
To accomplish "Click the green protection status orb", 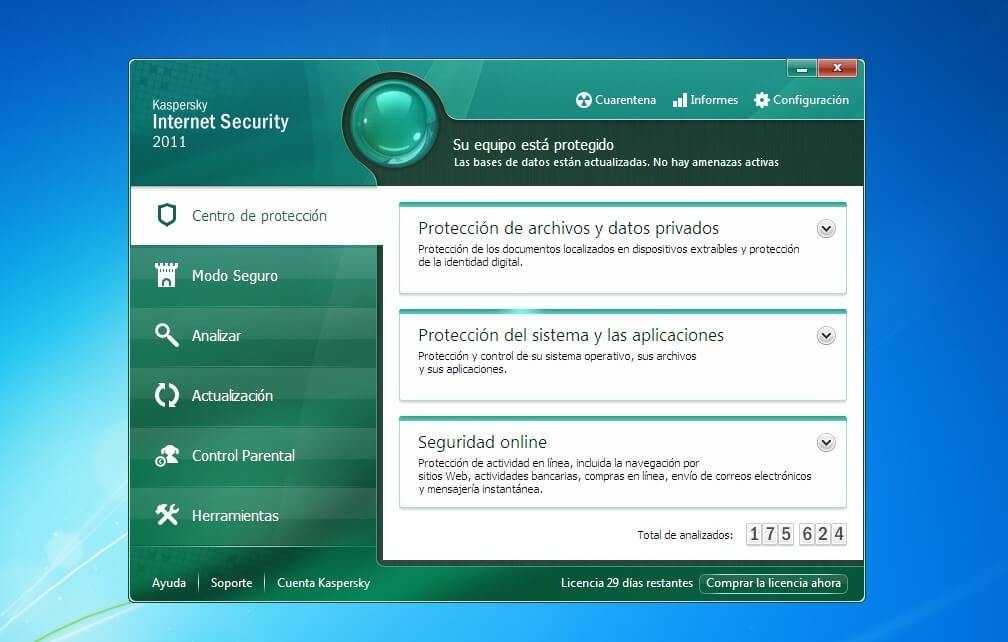I will 393,123.
